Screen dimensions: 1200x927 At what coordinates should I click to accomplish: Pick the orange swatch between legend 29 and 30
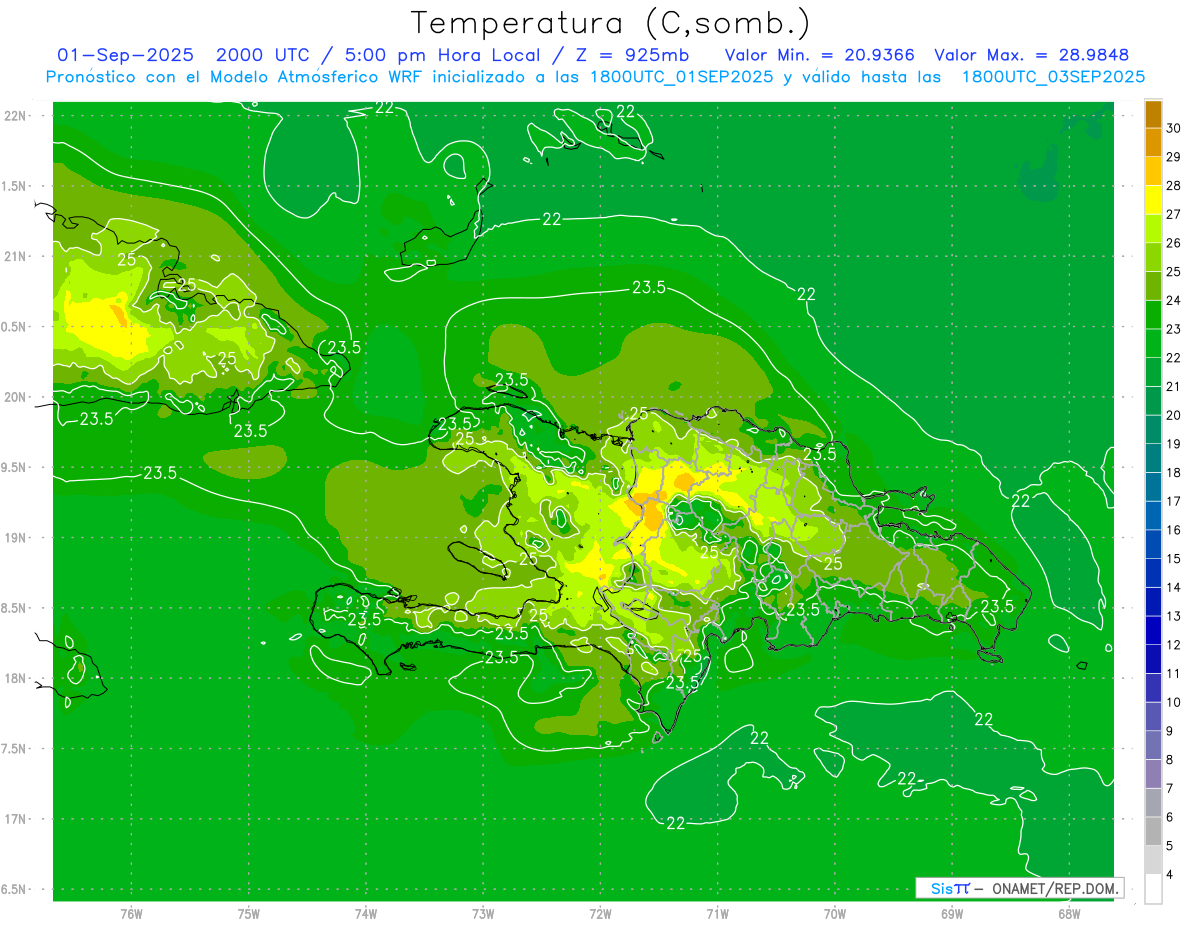click(1153, 143)
